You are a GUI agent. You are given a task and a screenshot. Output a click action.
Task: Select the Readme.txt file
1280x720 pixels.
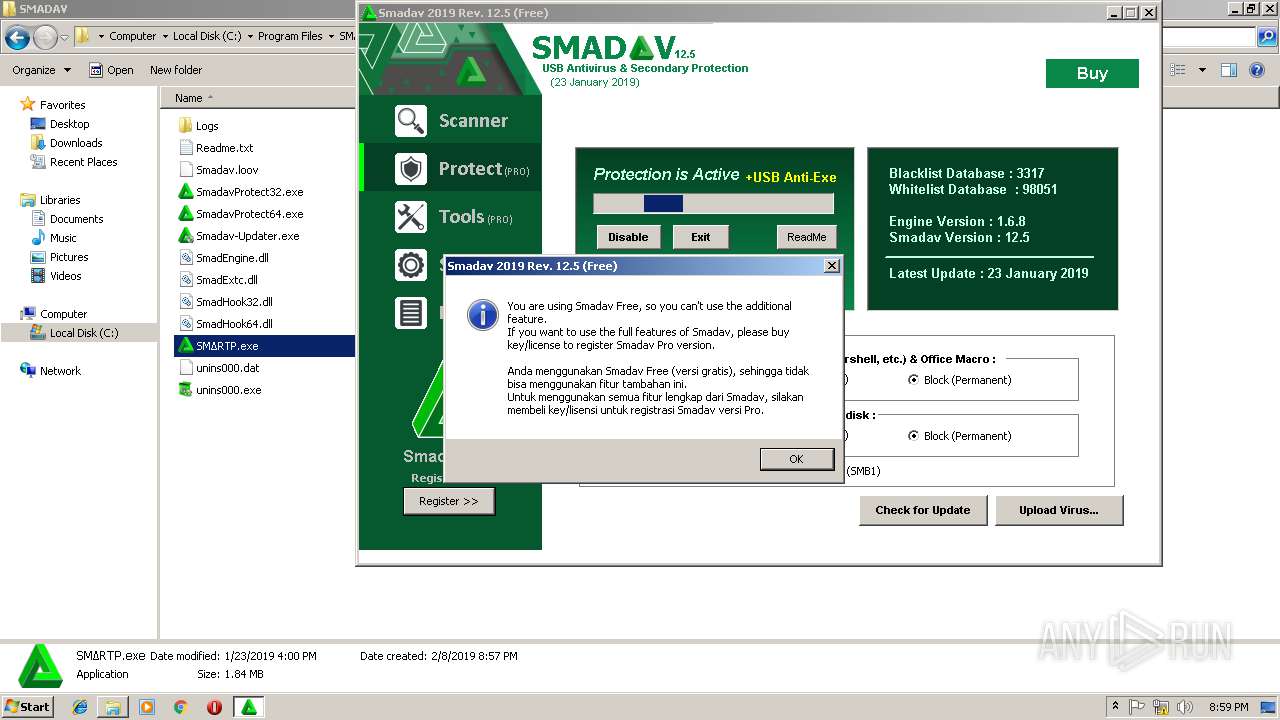(216, 148)
